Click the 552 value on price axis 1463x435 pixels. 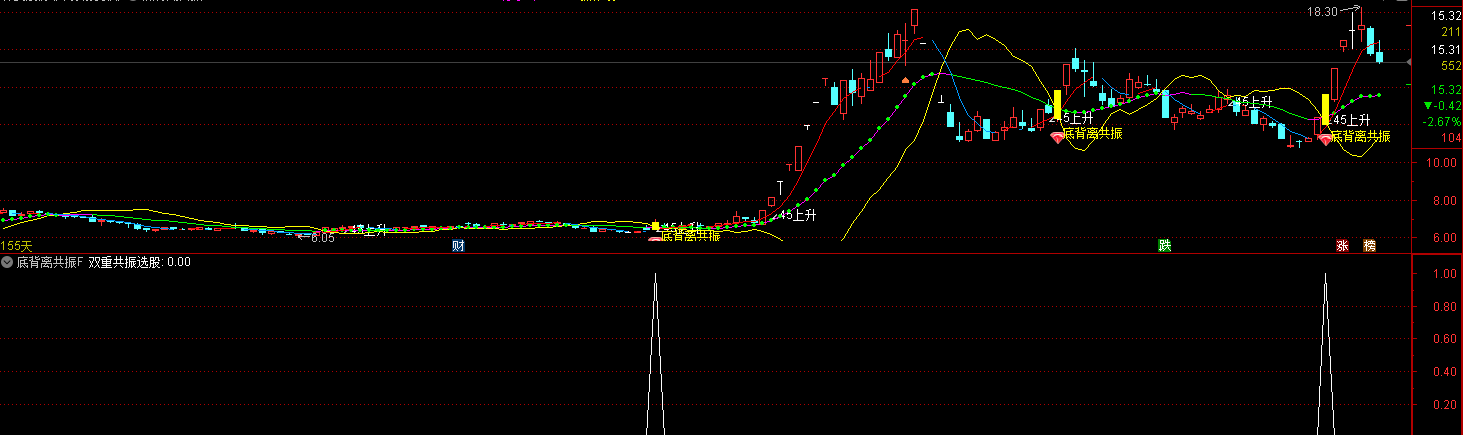1451,66
